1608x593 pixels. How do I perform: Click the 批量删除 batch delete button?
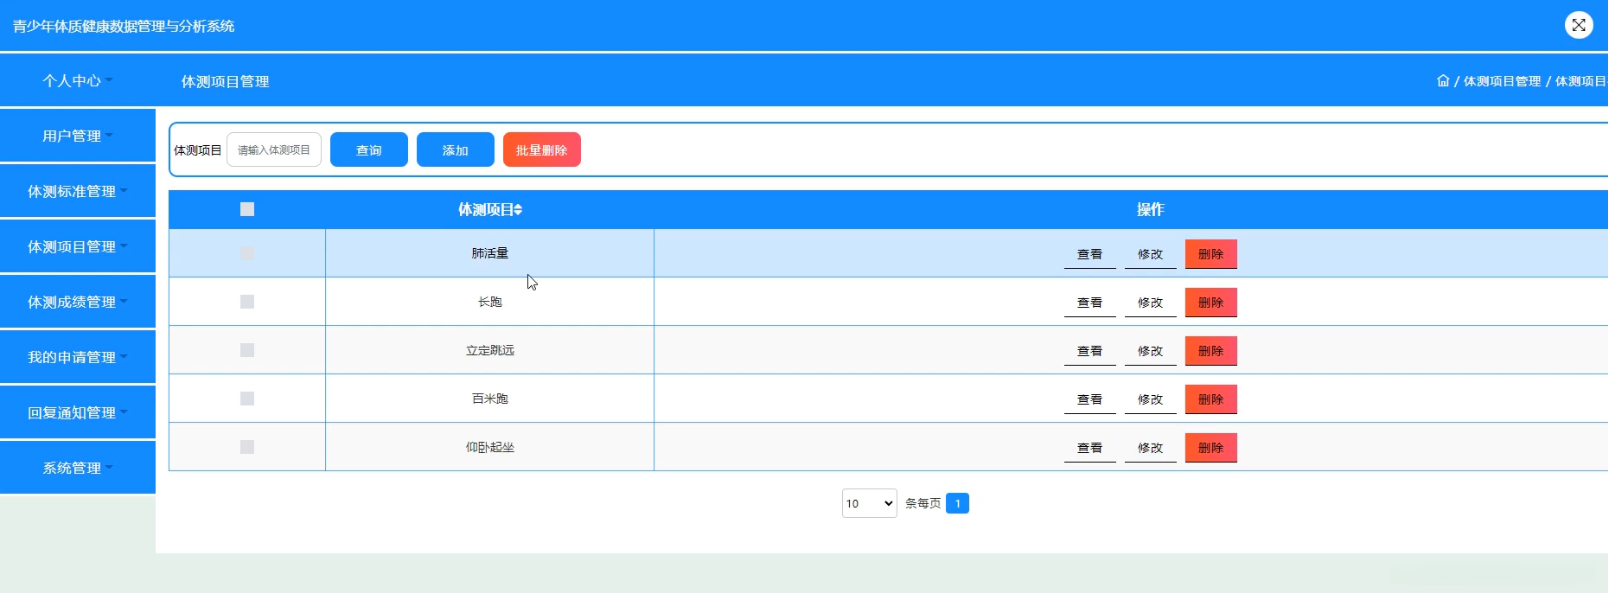pos(541,150)
